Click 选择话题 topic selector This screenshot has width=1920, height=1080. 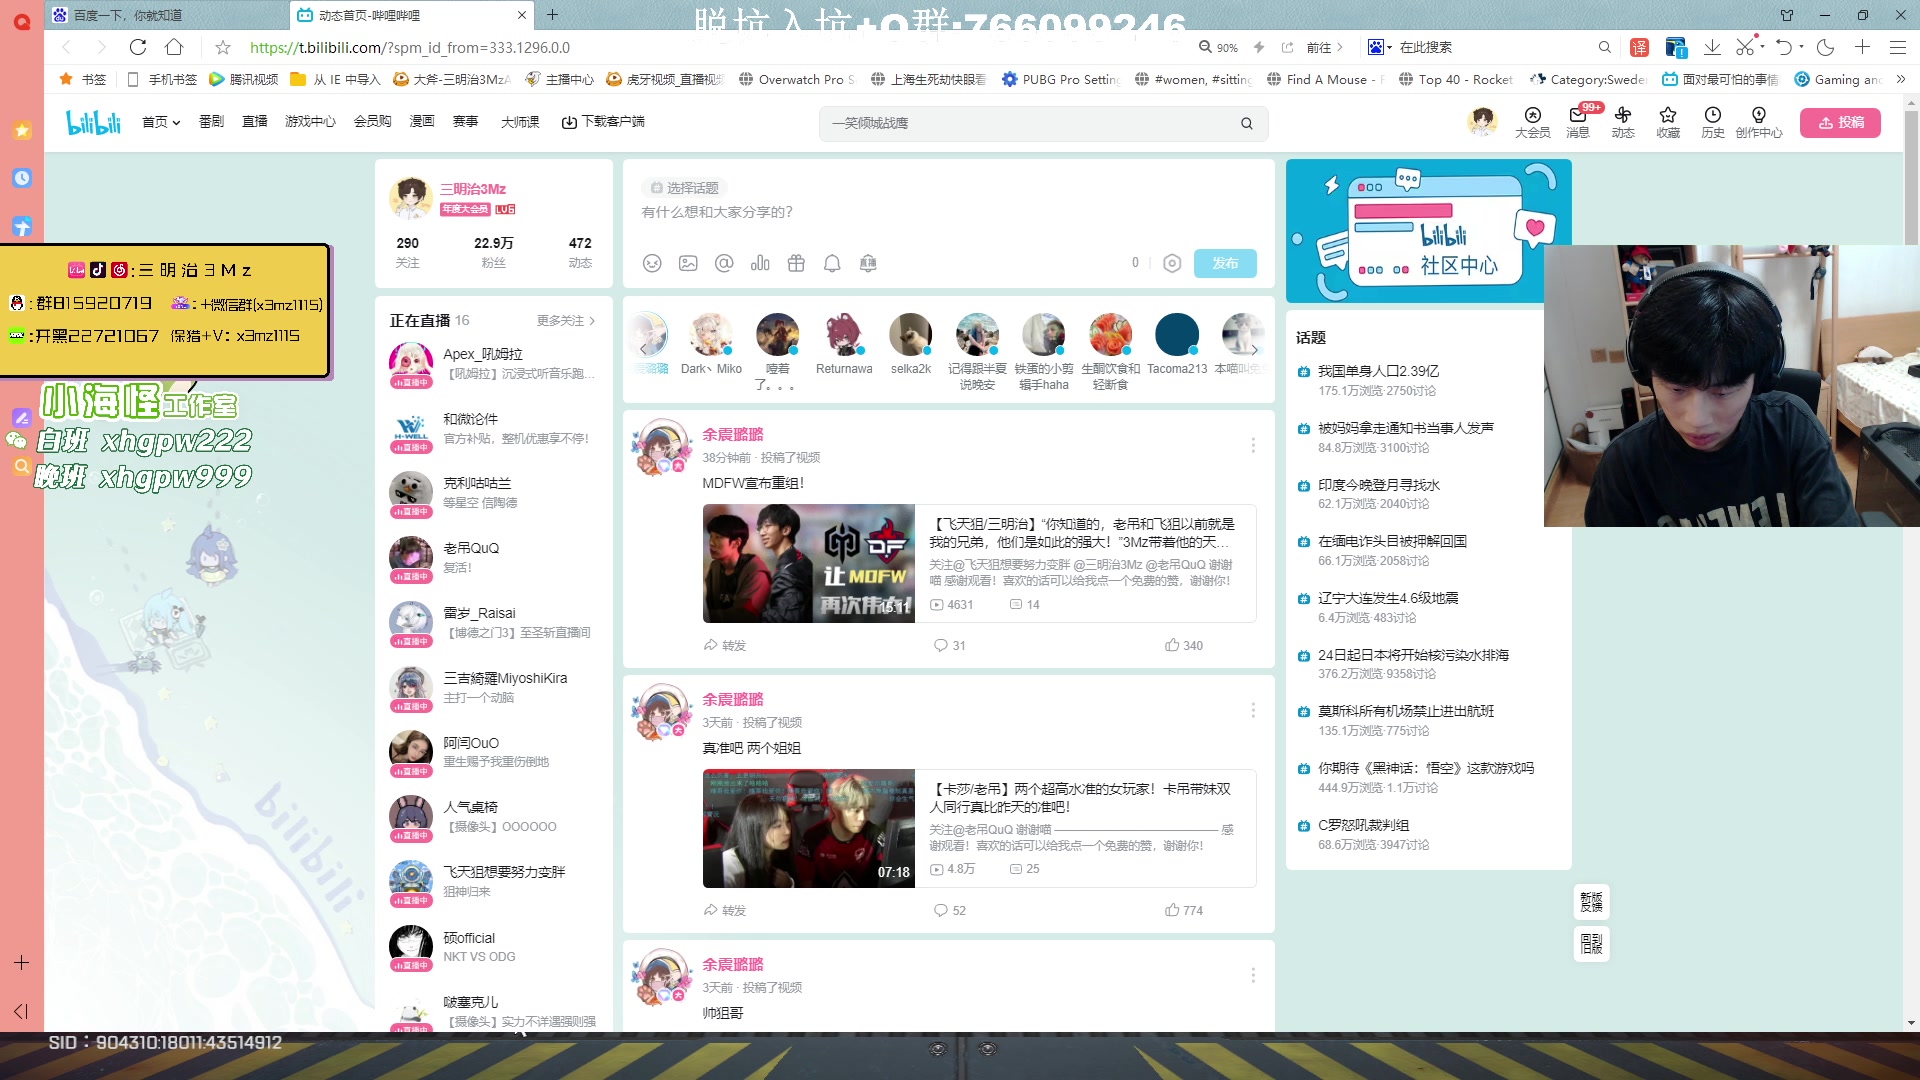(684, 188)
